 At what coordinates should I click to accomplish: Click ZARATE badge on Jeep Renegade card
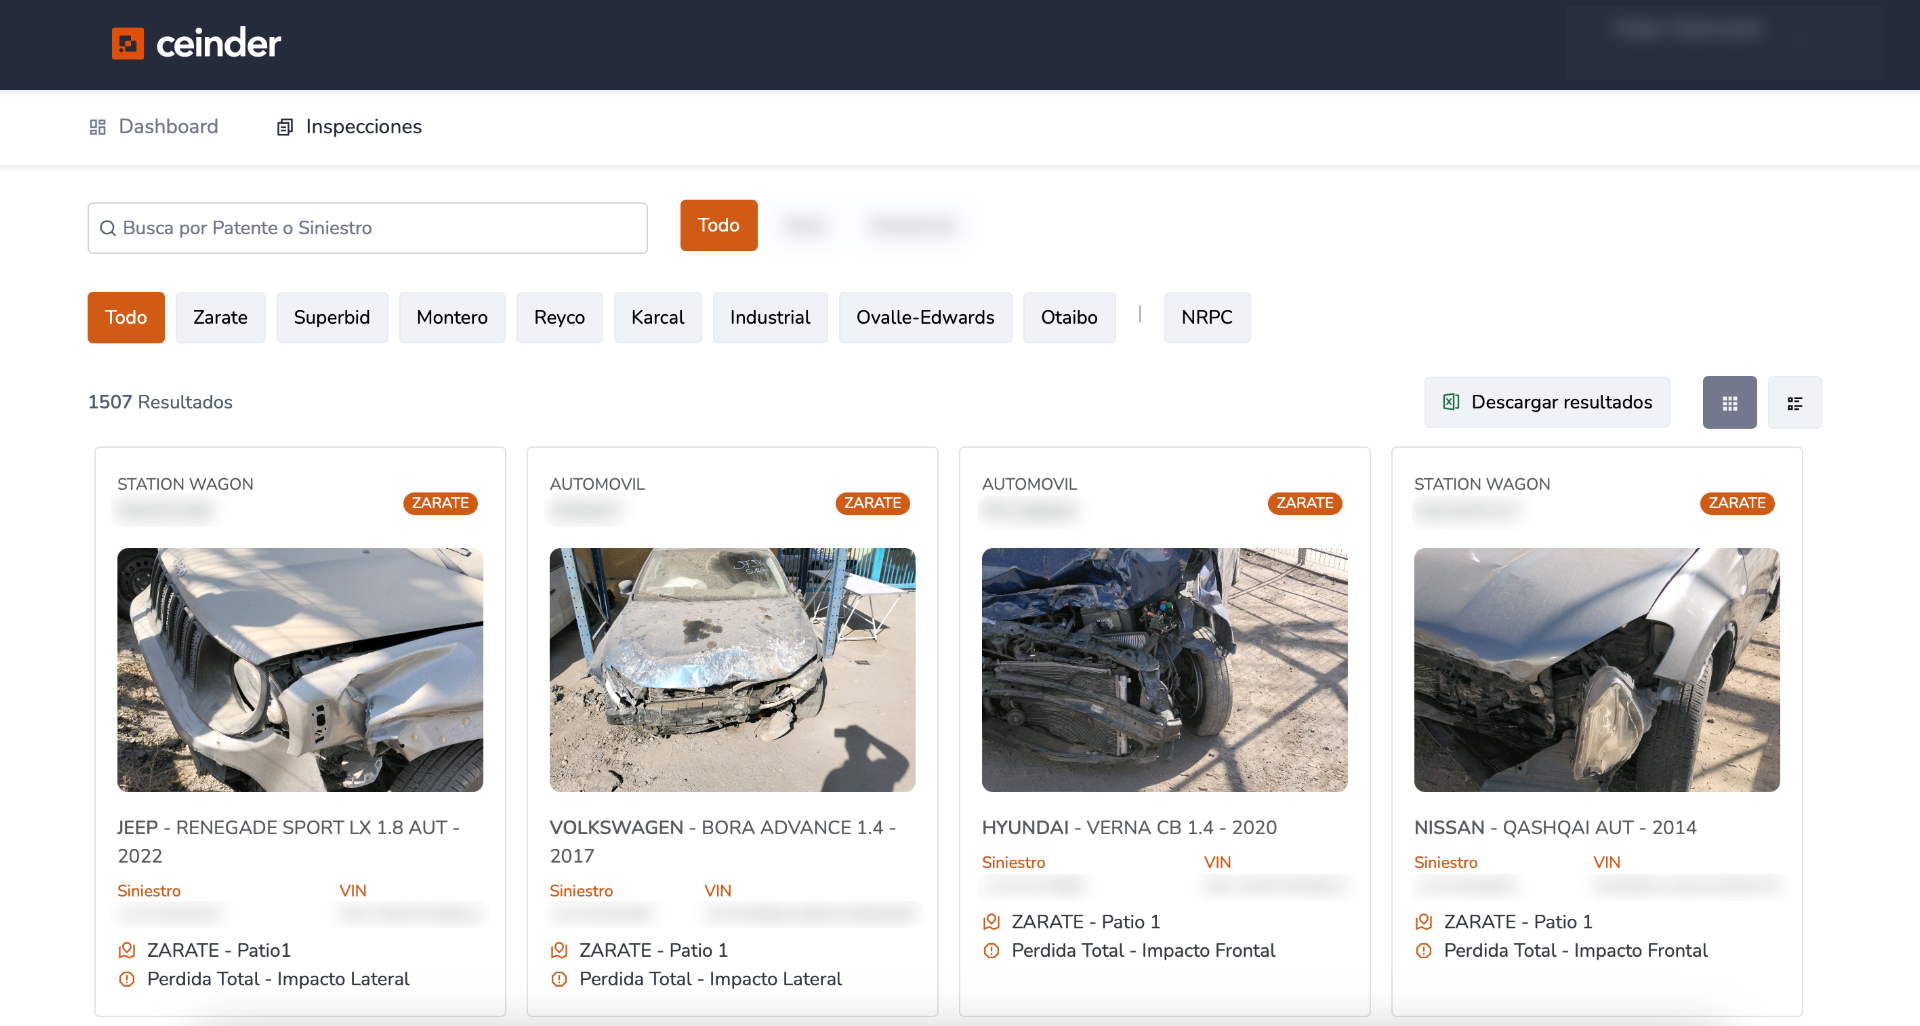[x=440, y=503]
